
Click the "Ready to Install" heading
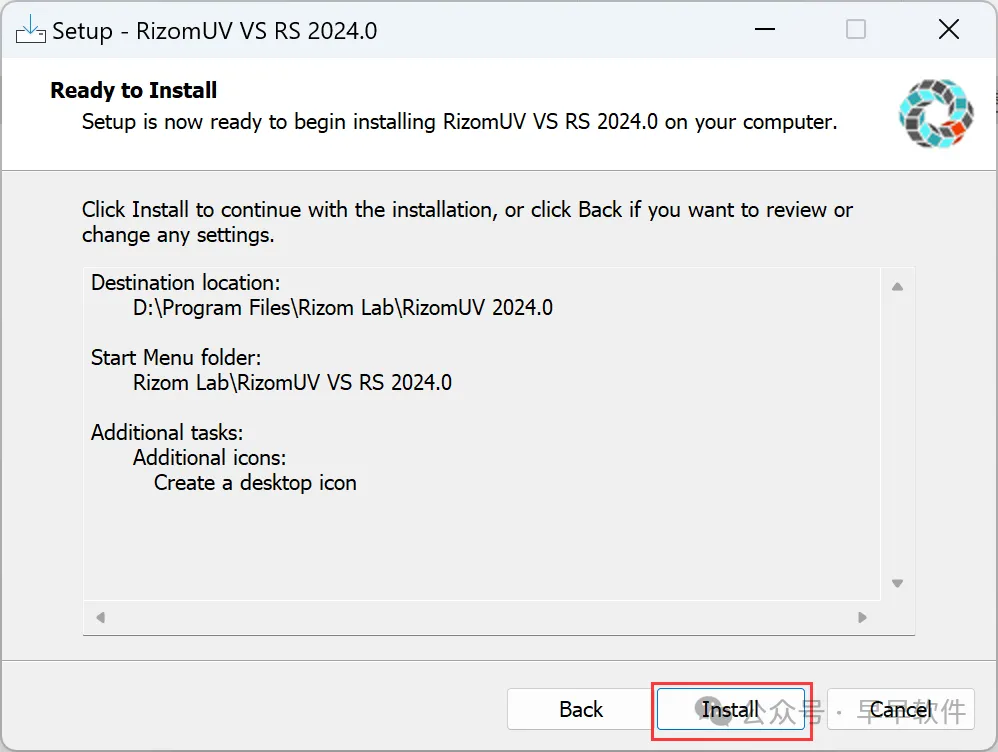134,91
